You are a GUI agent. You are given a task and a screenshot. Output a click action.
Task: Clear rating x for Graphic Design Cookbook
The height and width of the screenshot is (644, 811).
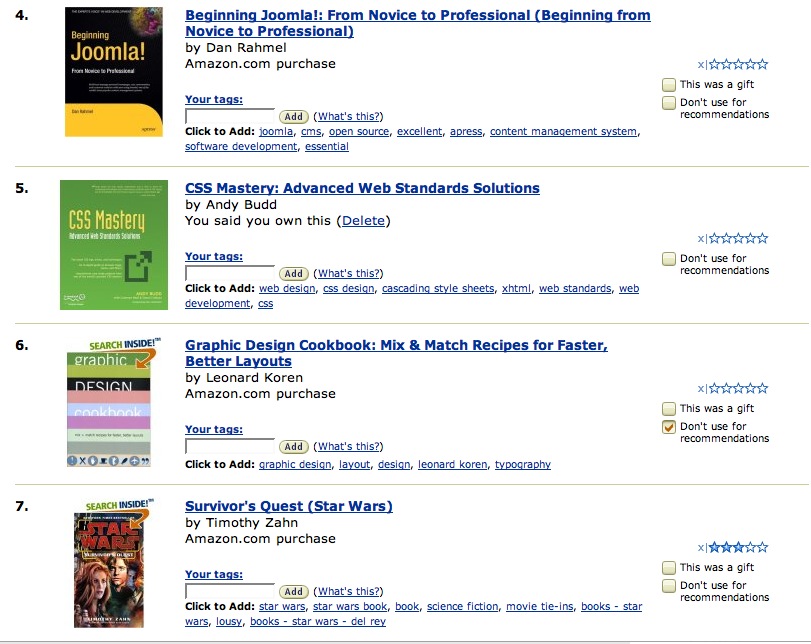tap(701, 388)
